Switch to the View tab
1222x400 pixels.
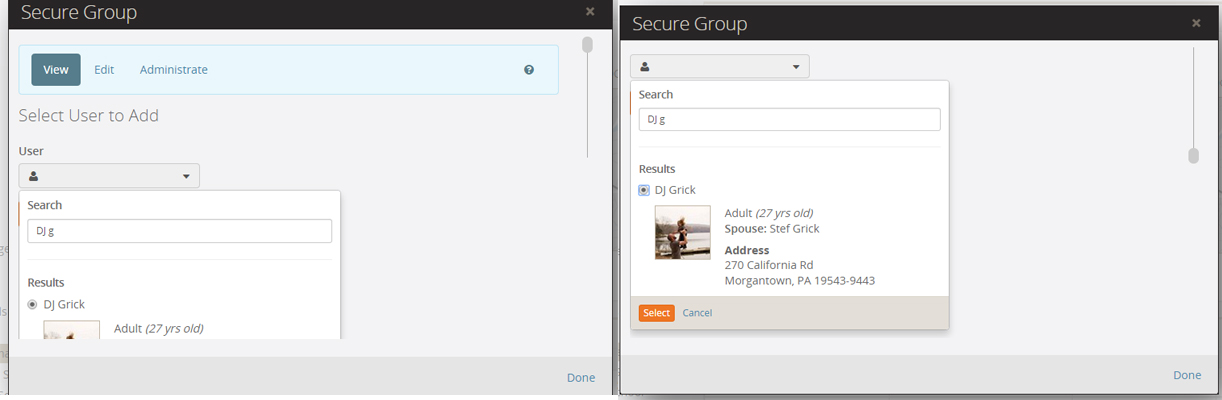click(56, 70)
